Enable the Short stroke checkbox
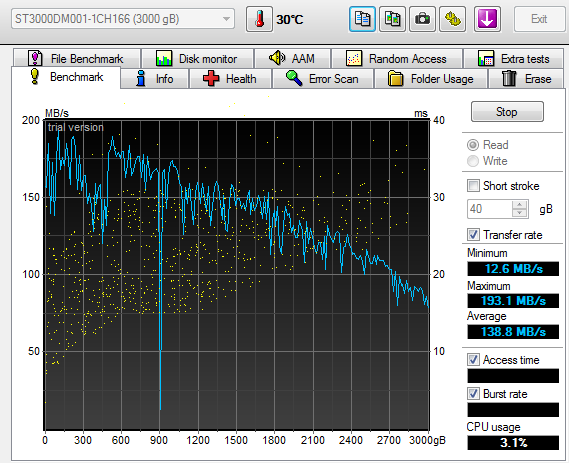The image size is (569, 463). coord(473,185)
